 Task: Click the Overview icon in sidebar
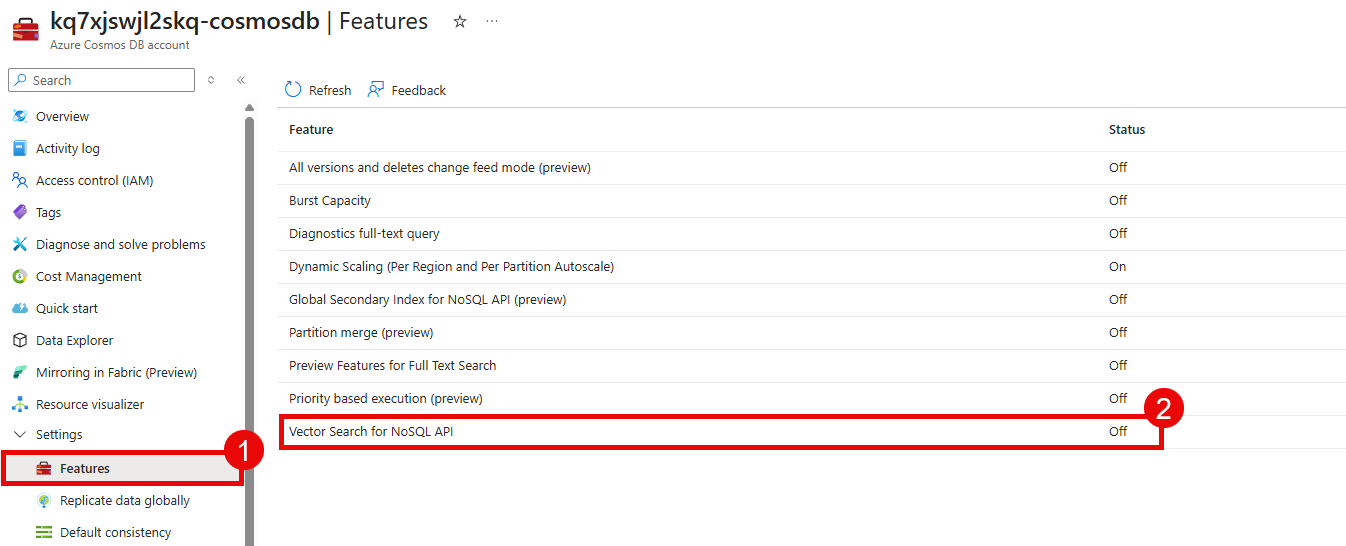[19, 116]
